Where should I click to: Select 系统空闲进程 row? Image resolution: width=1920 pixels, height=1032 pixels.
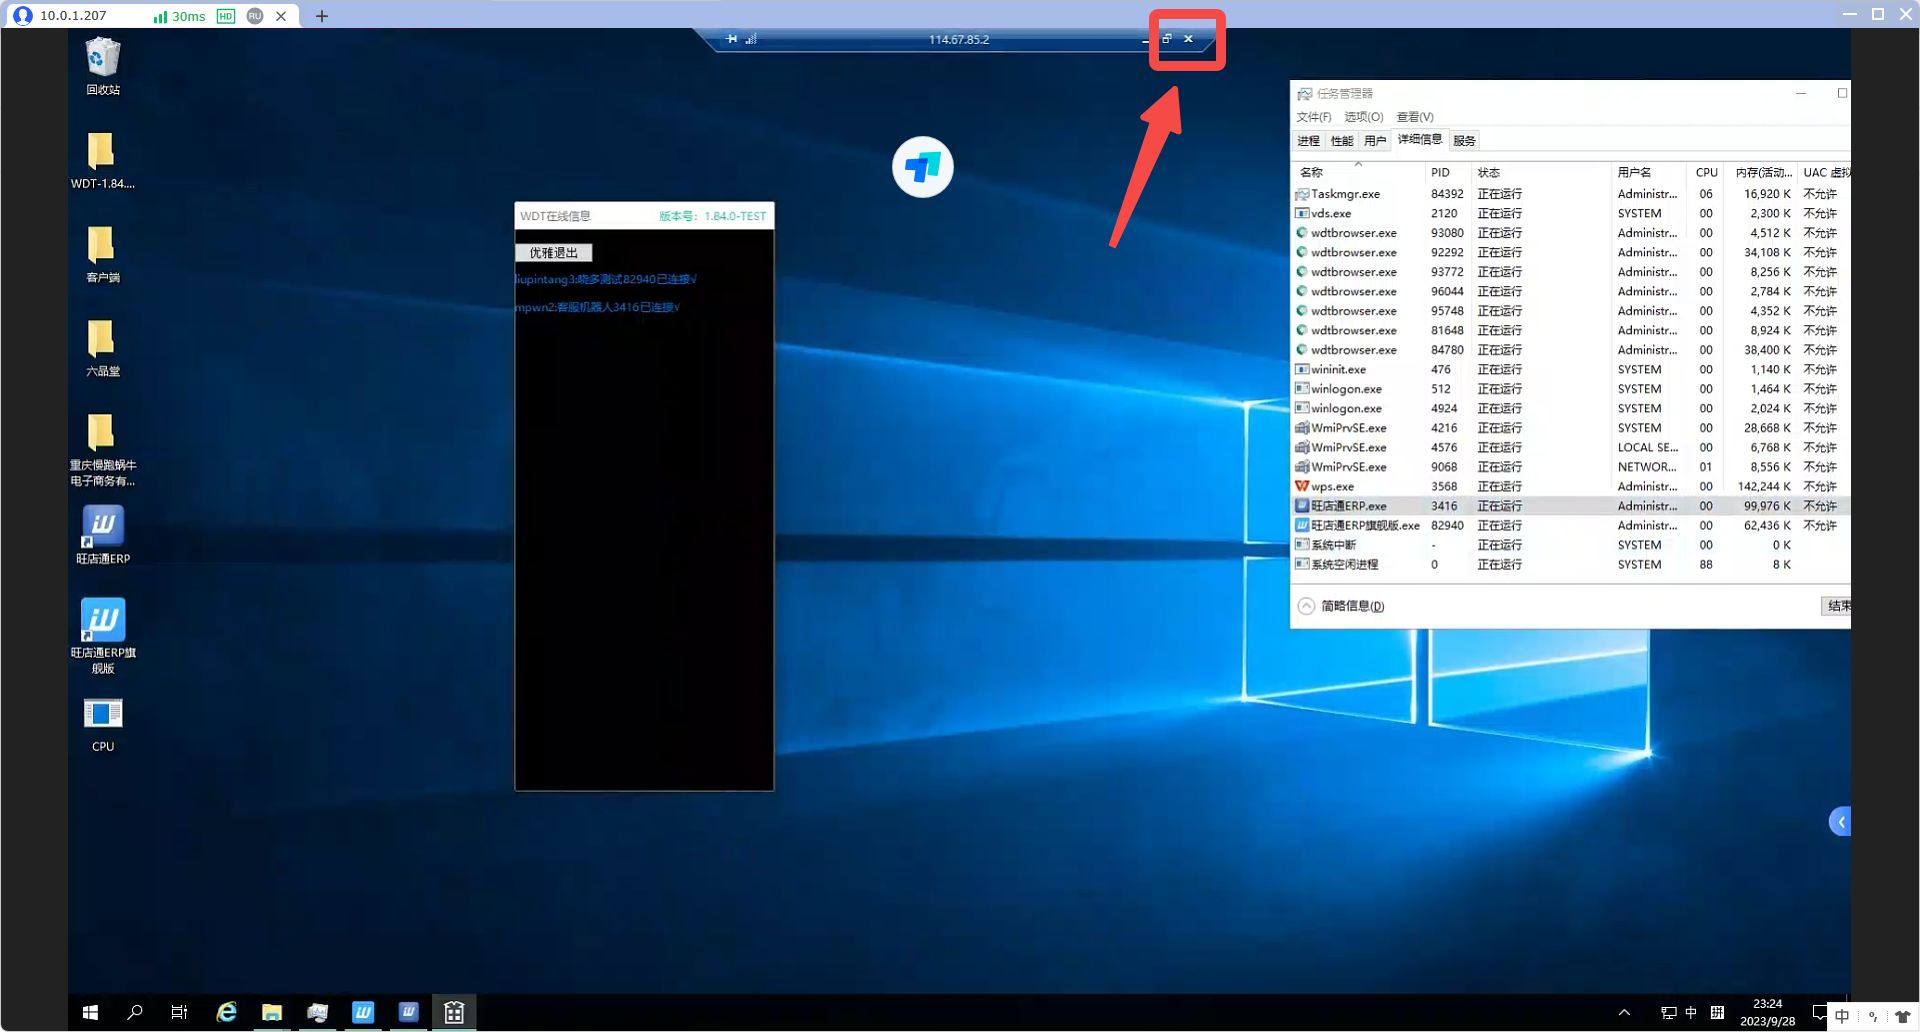[1570, 564]
